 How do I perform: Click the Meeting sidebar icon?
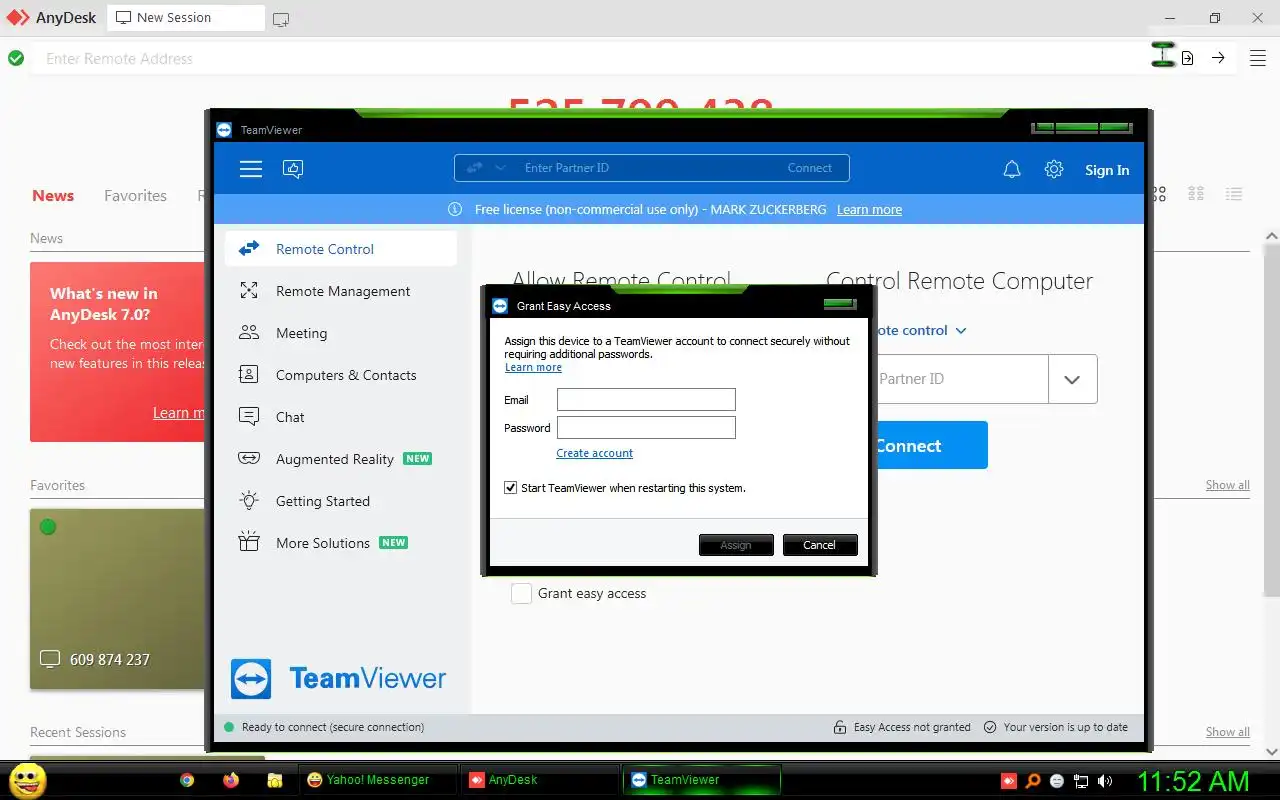[x=249, y=333]
